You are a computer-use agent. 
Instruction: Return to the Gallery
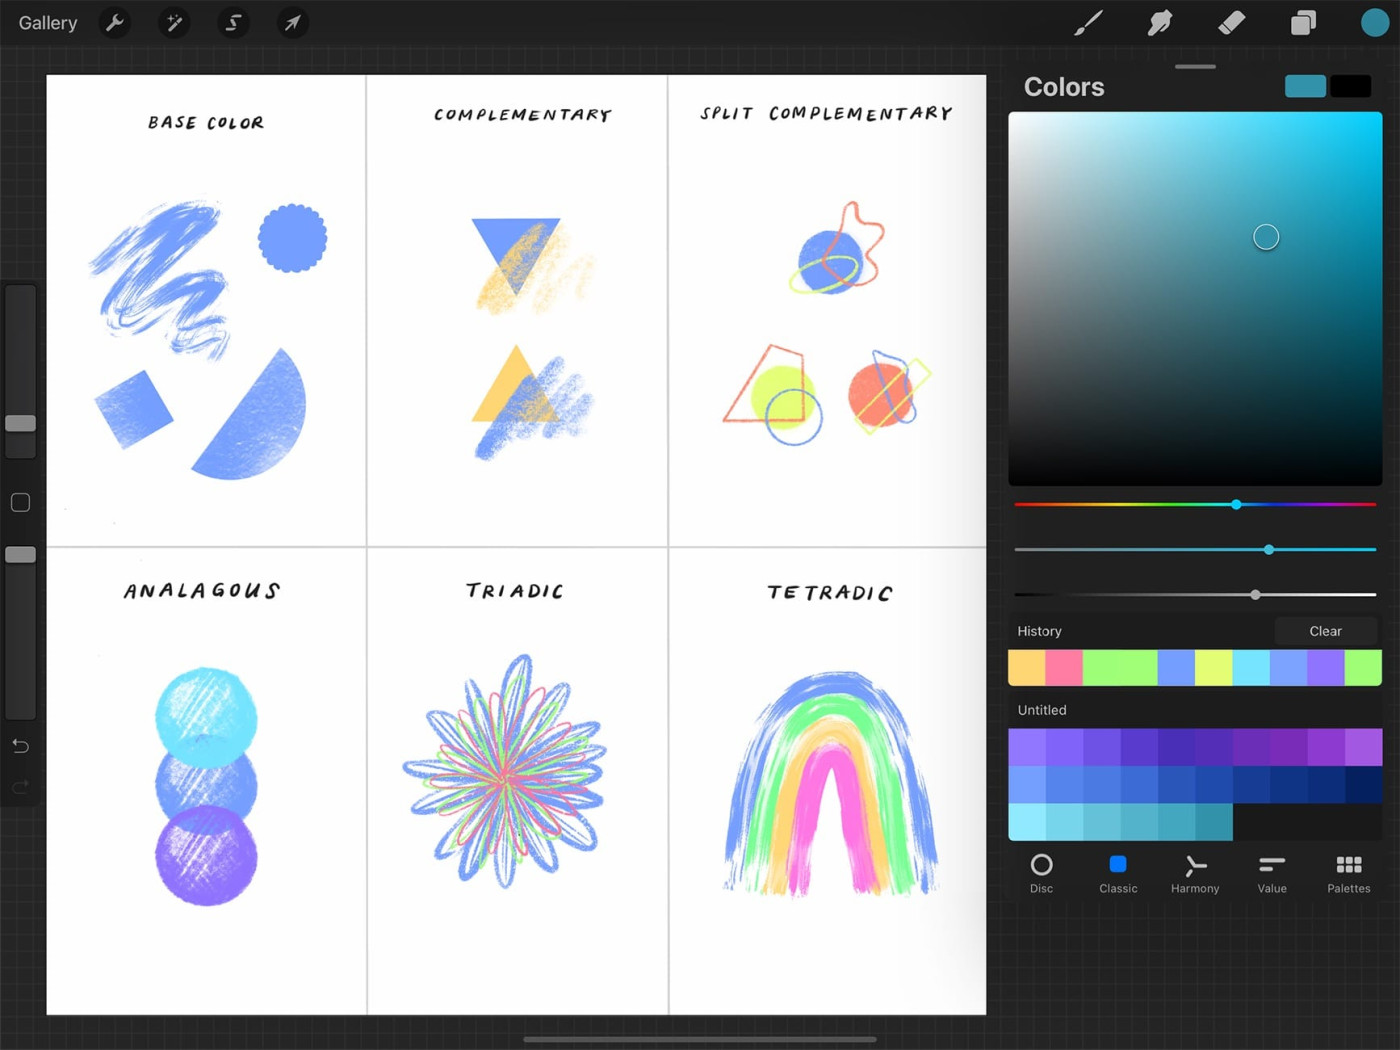pyautogui.click(x=48, y=22)
